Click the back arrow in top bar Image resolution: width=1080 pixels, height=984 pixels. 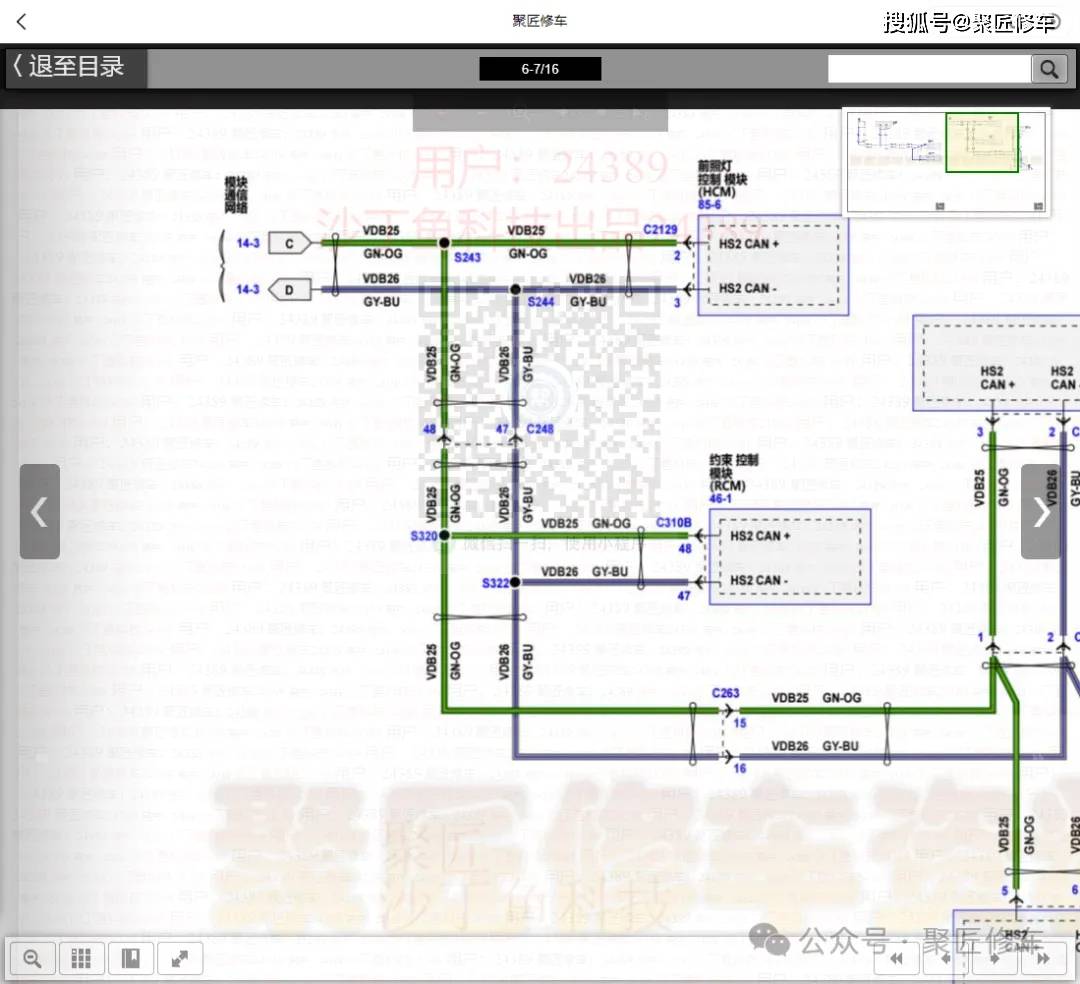[x=22, y=21]
